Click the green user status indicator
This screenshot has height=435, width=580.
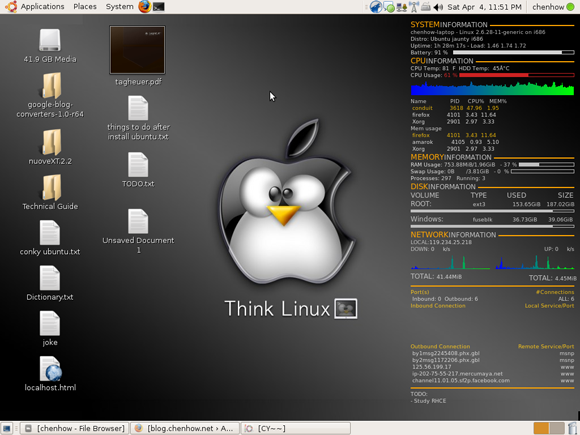(x=571, y=7)
